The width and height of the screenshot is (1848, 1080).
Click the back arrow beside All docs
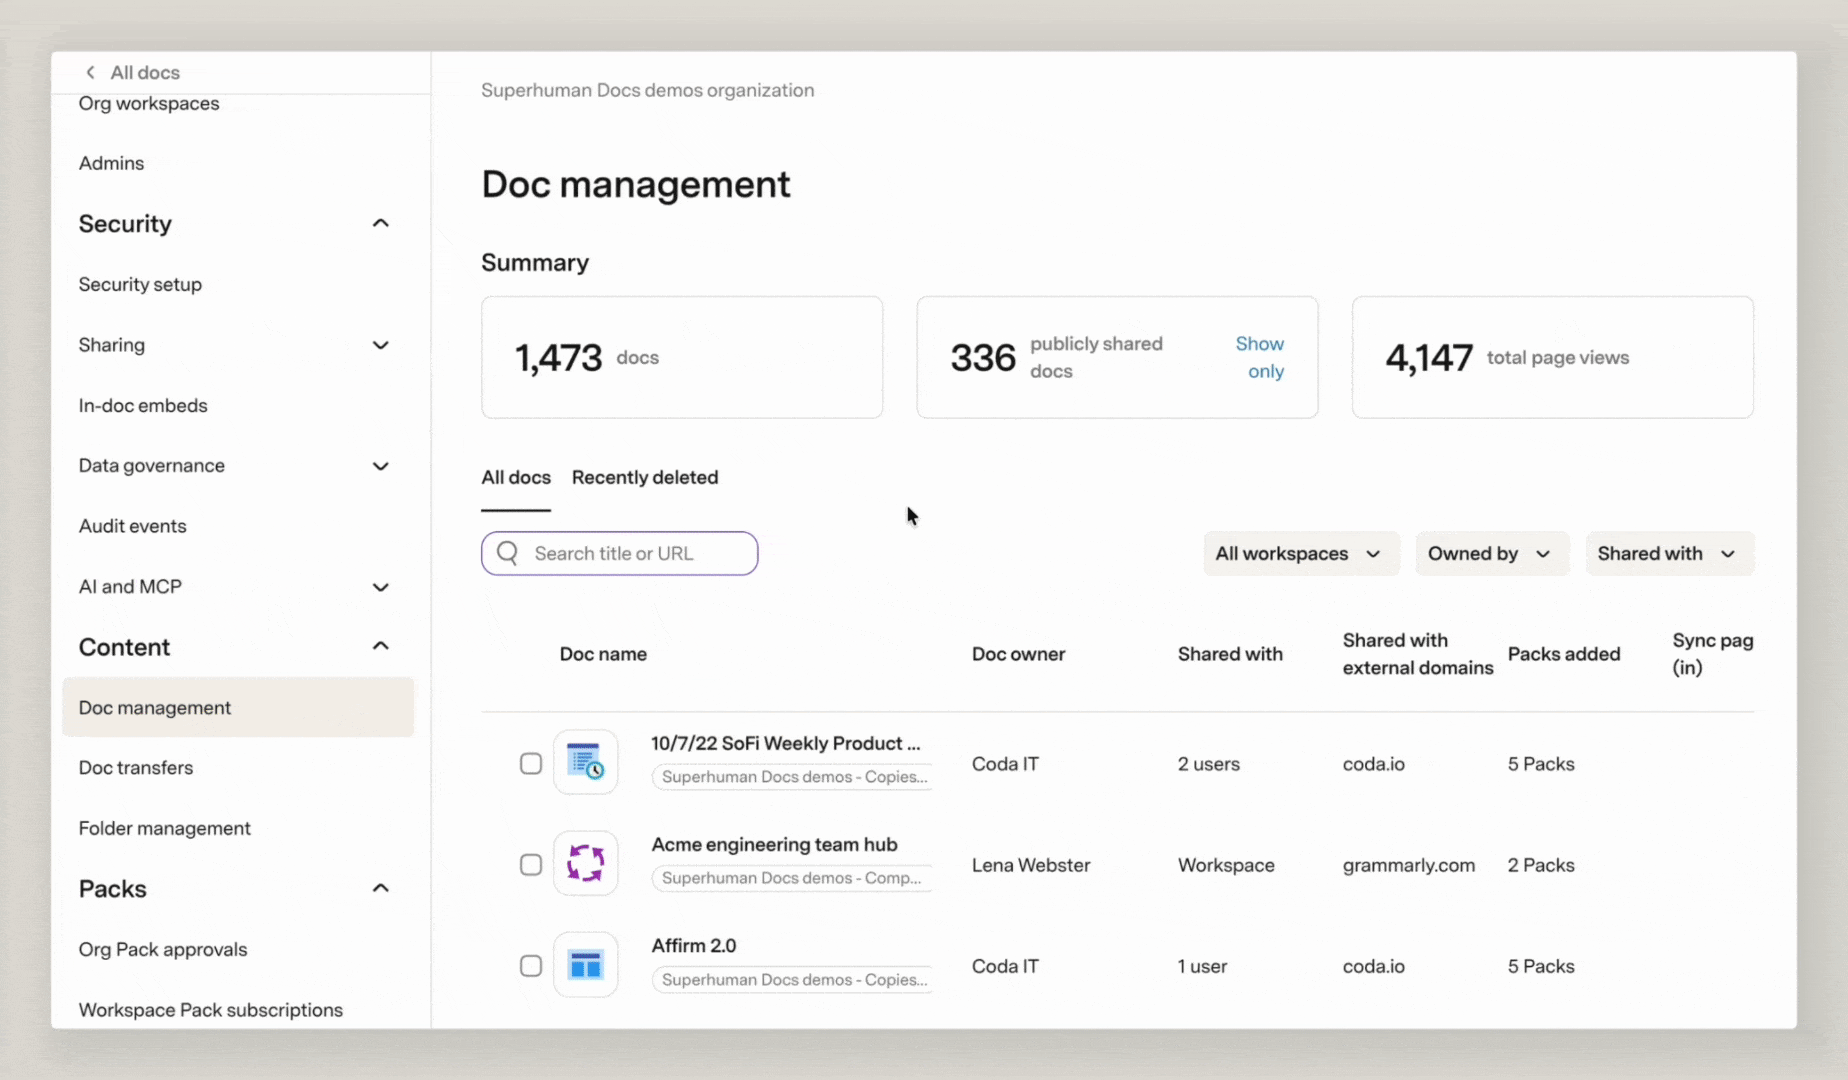click(x=91, y=72)
